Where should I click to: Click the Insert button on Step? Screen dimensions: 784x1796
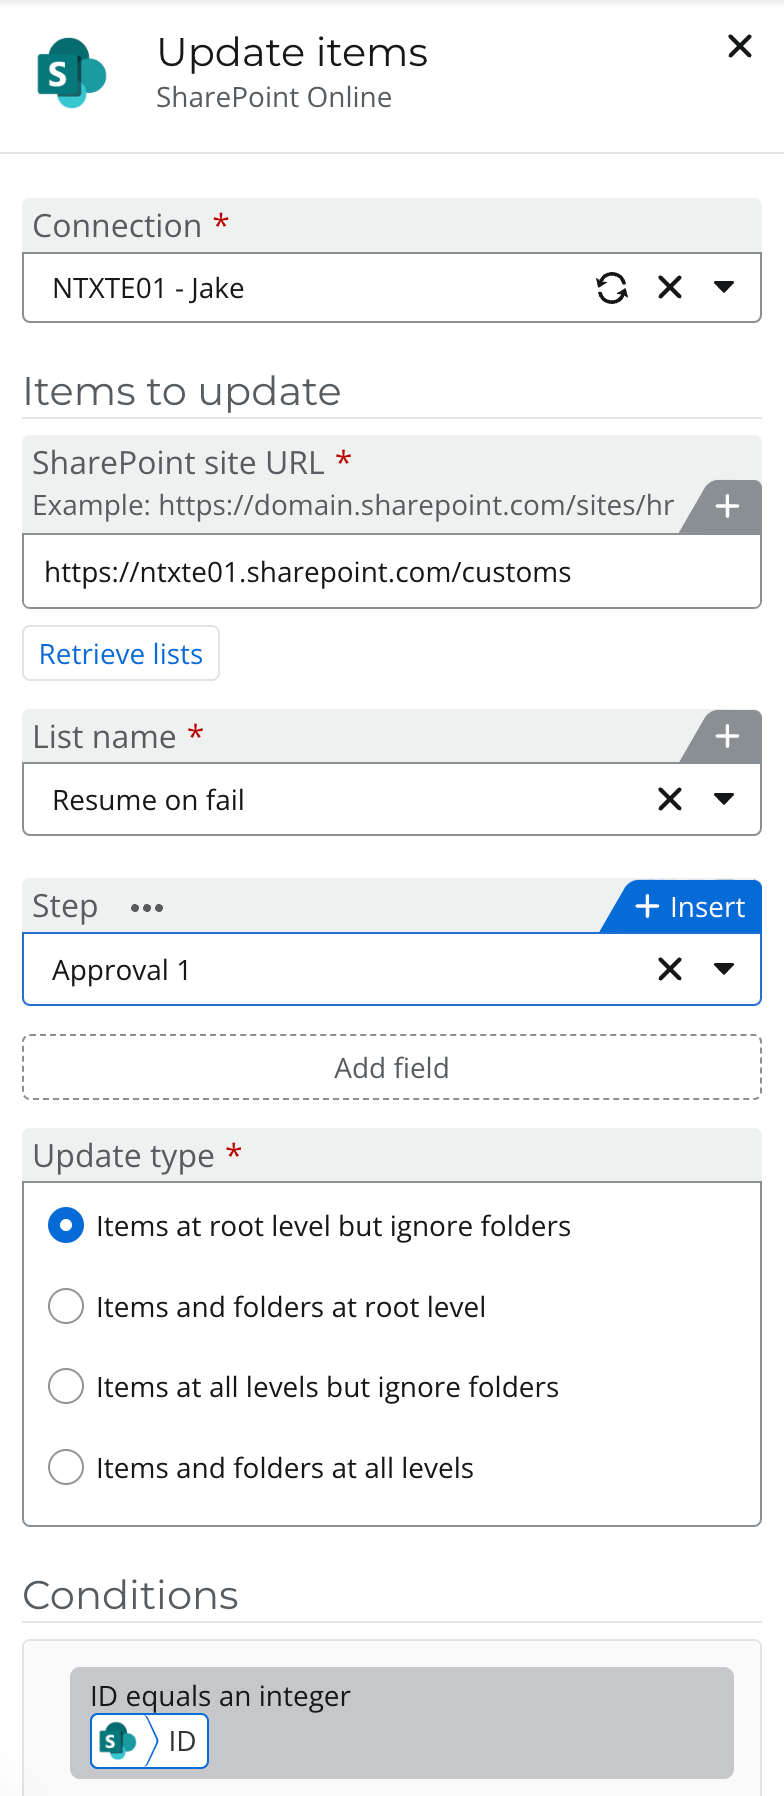pos(690,907)
